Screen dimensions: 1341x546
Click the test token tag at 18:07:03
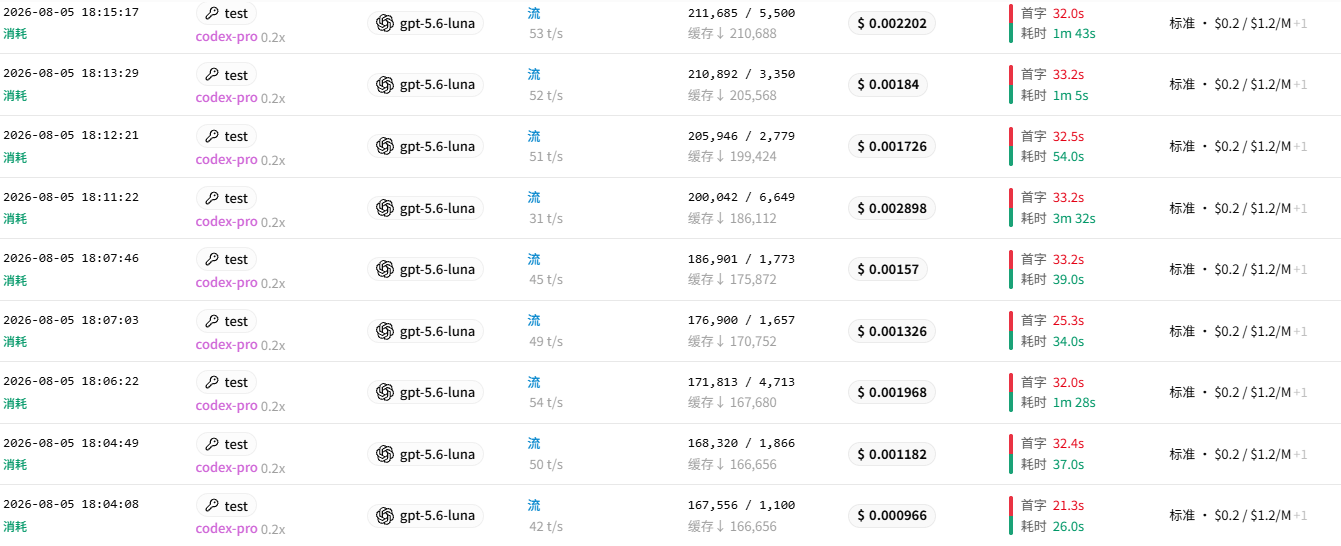[x=226, y=321]
